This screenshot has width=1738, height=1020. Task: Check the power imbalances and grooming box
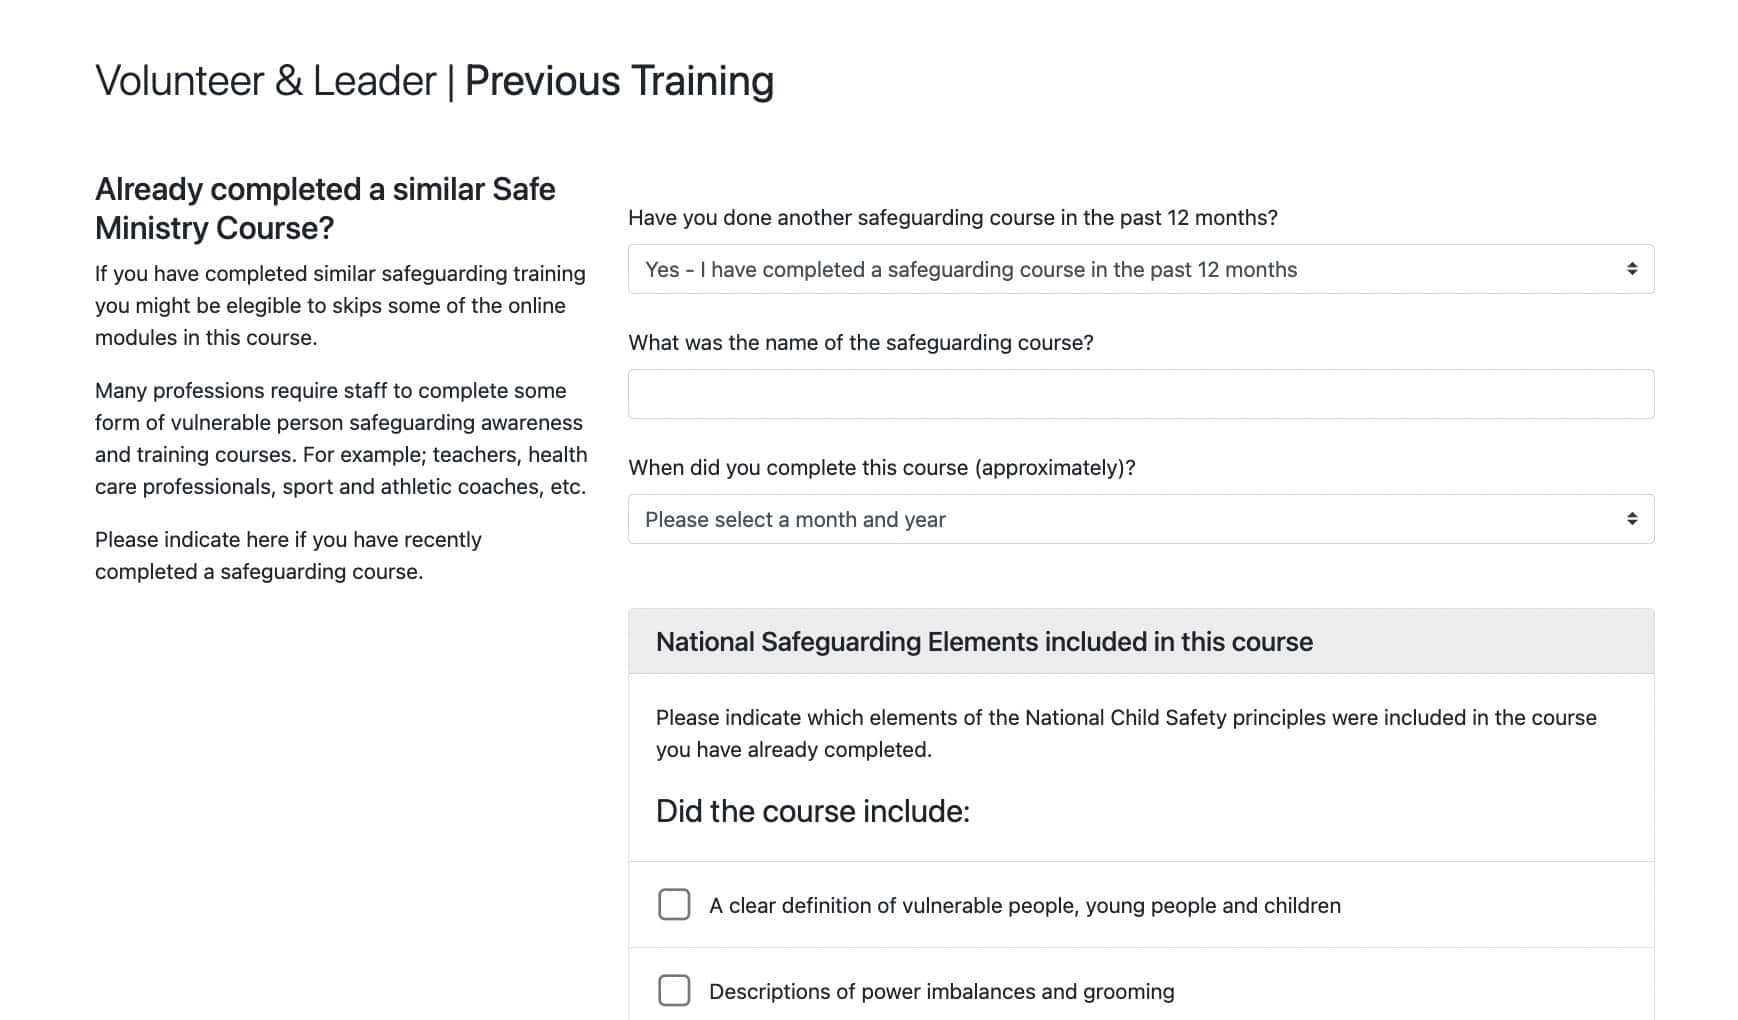coord(674,991)
